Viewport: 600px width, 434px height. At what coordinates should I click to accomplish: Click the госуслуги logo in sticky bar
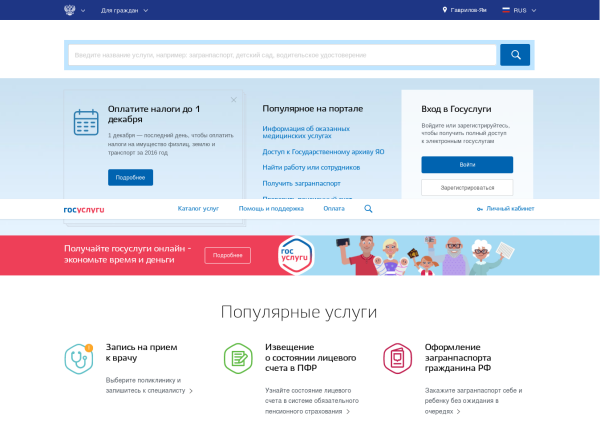coord(84,209)
